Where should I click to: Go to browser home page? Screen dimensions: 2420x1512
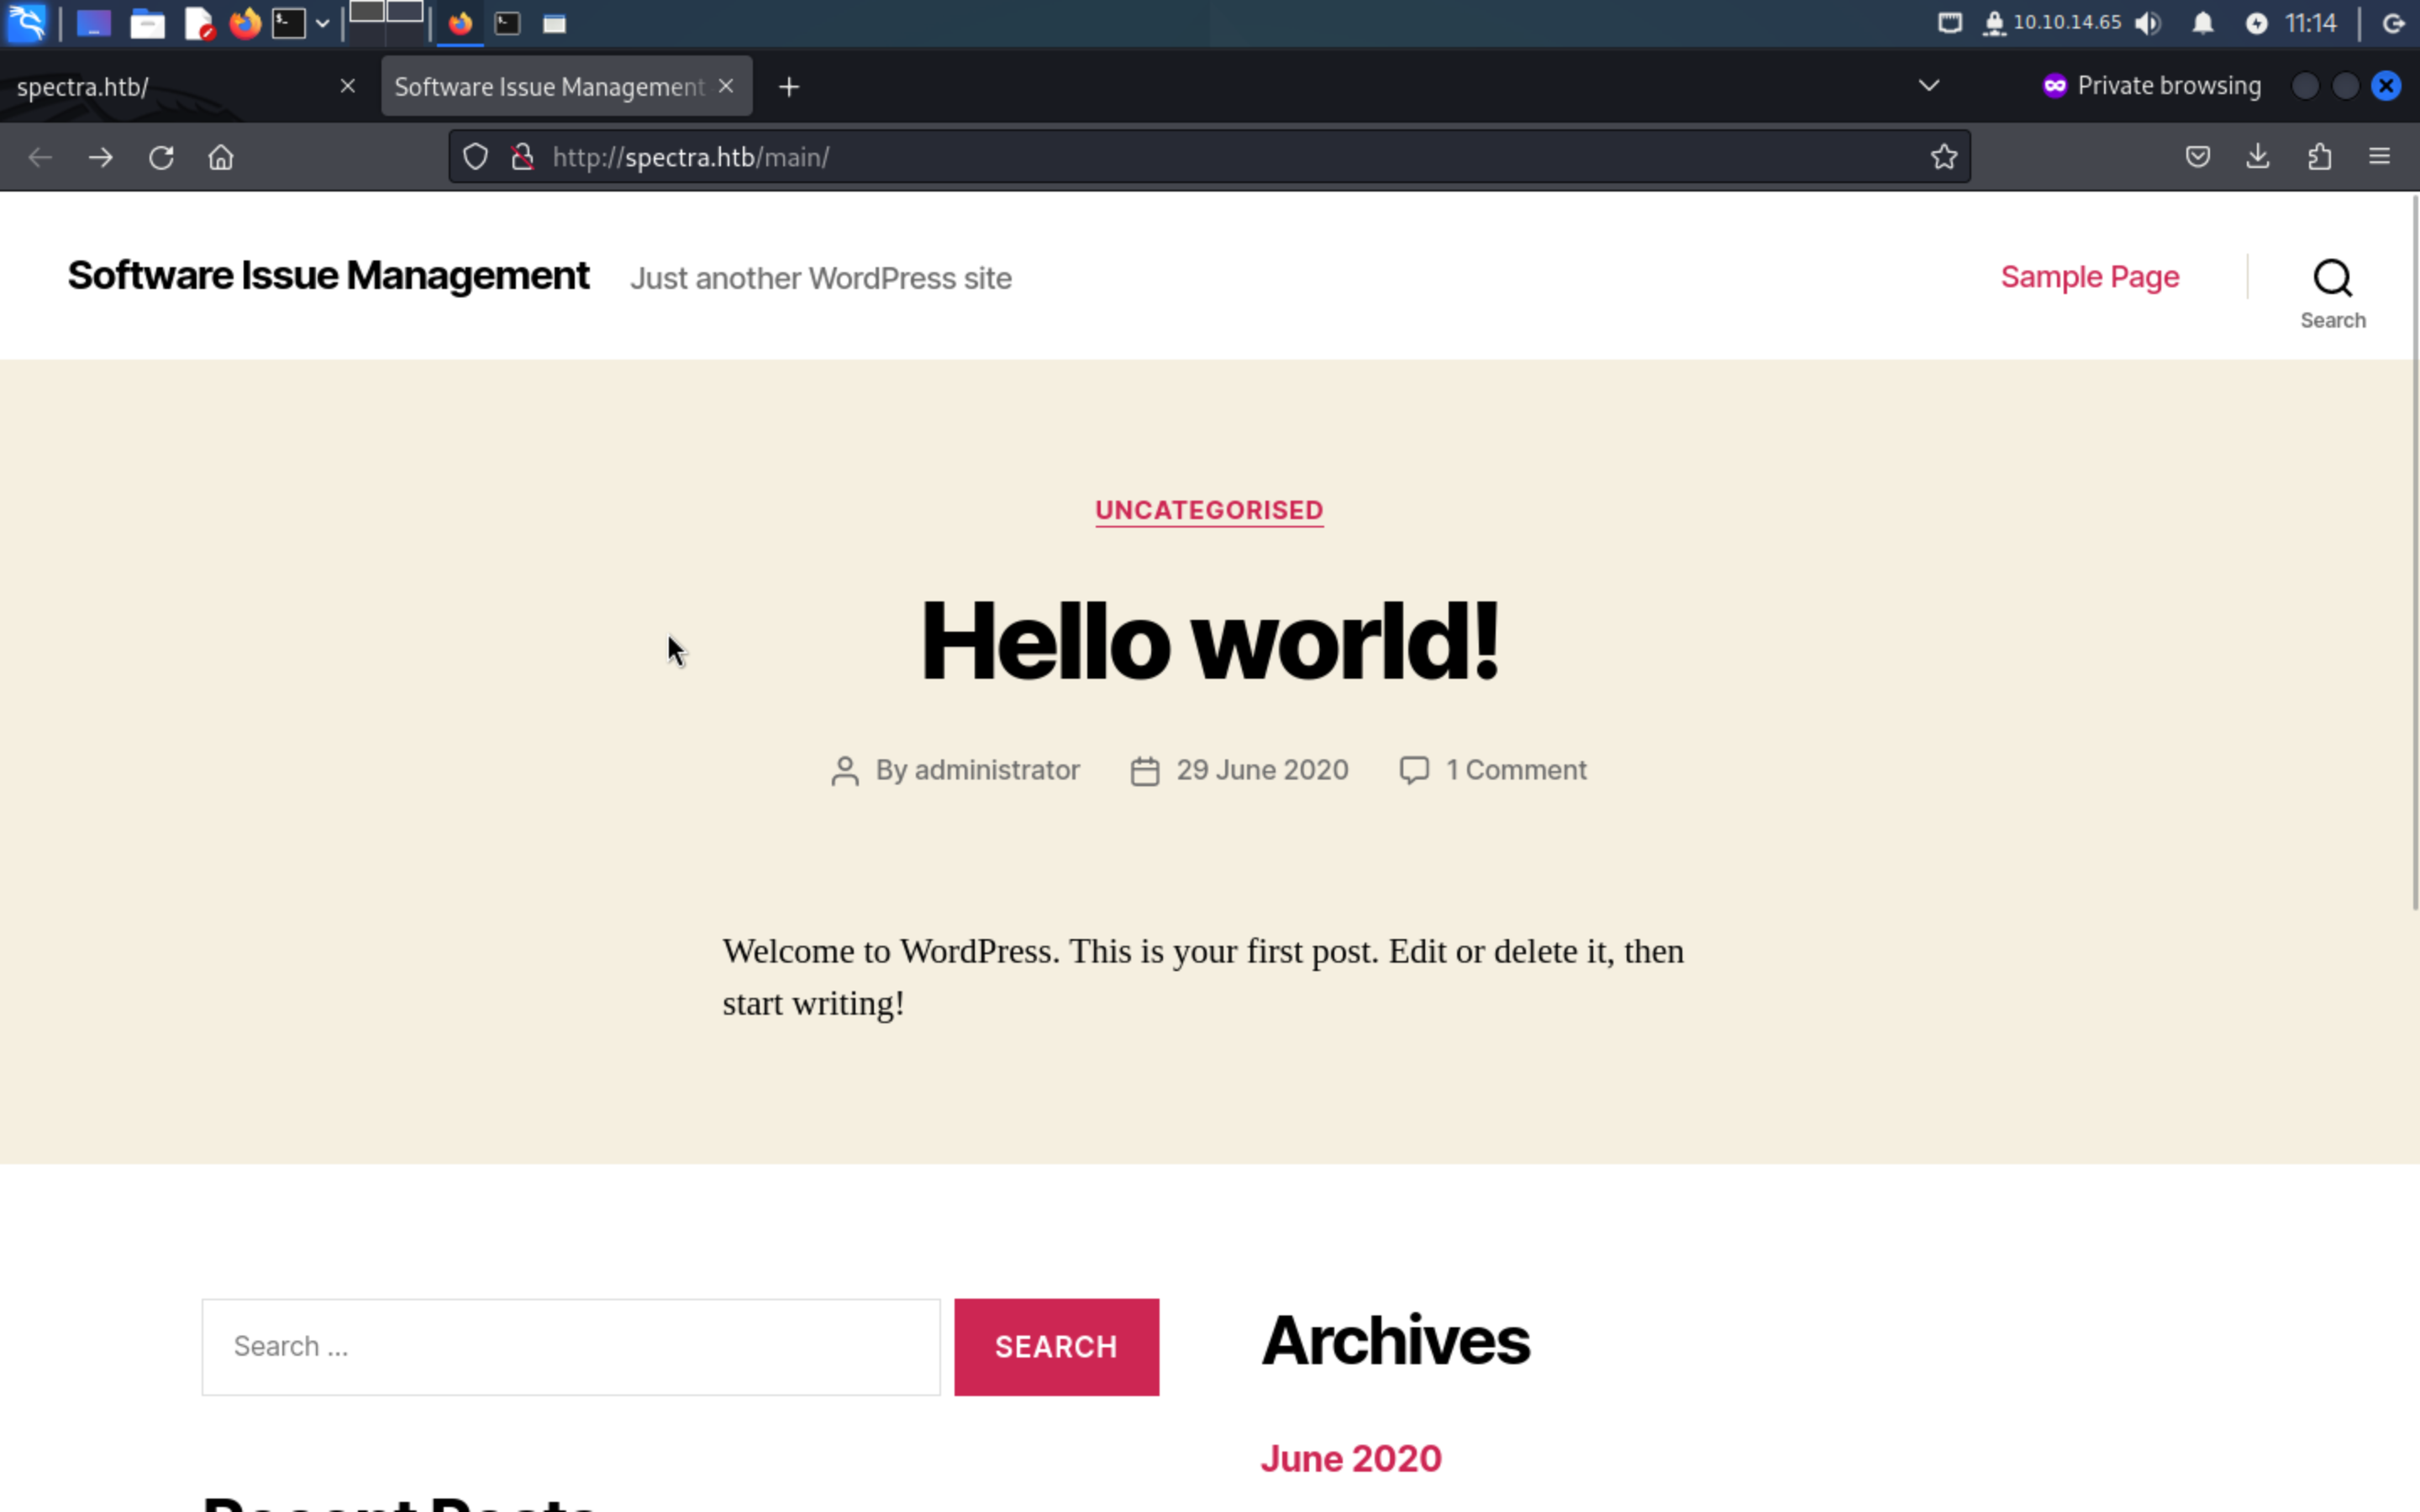(221, 157)
